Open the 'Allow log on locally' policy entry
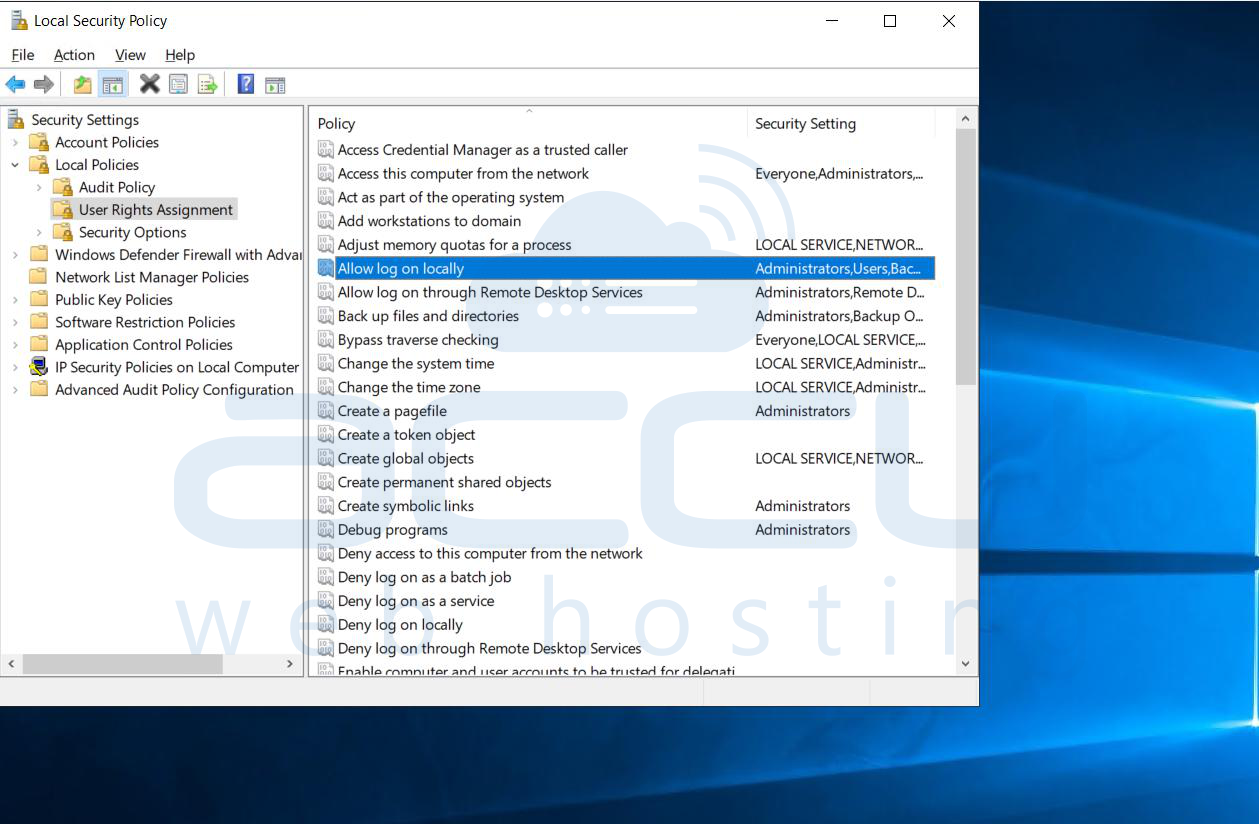 pyautogui.click(x=400, y=268)
